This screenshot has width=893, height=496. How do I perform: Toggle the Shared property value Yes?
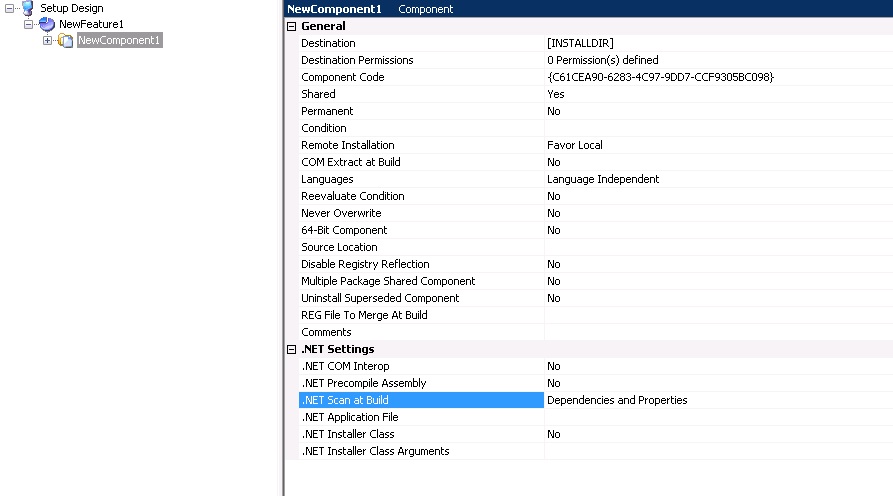tap(556, 94)
